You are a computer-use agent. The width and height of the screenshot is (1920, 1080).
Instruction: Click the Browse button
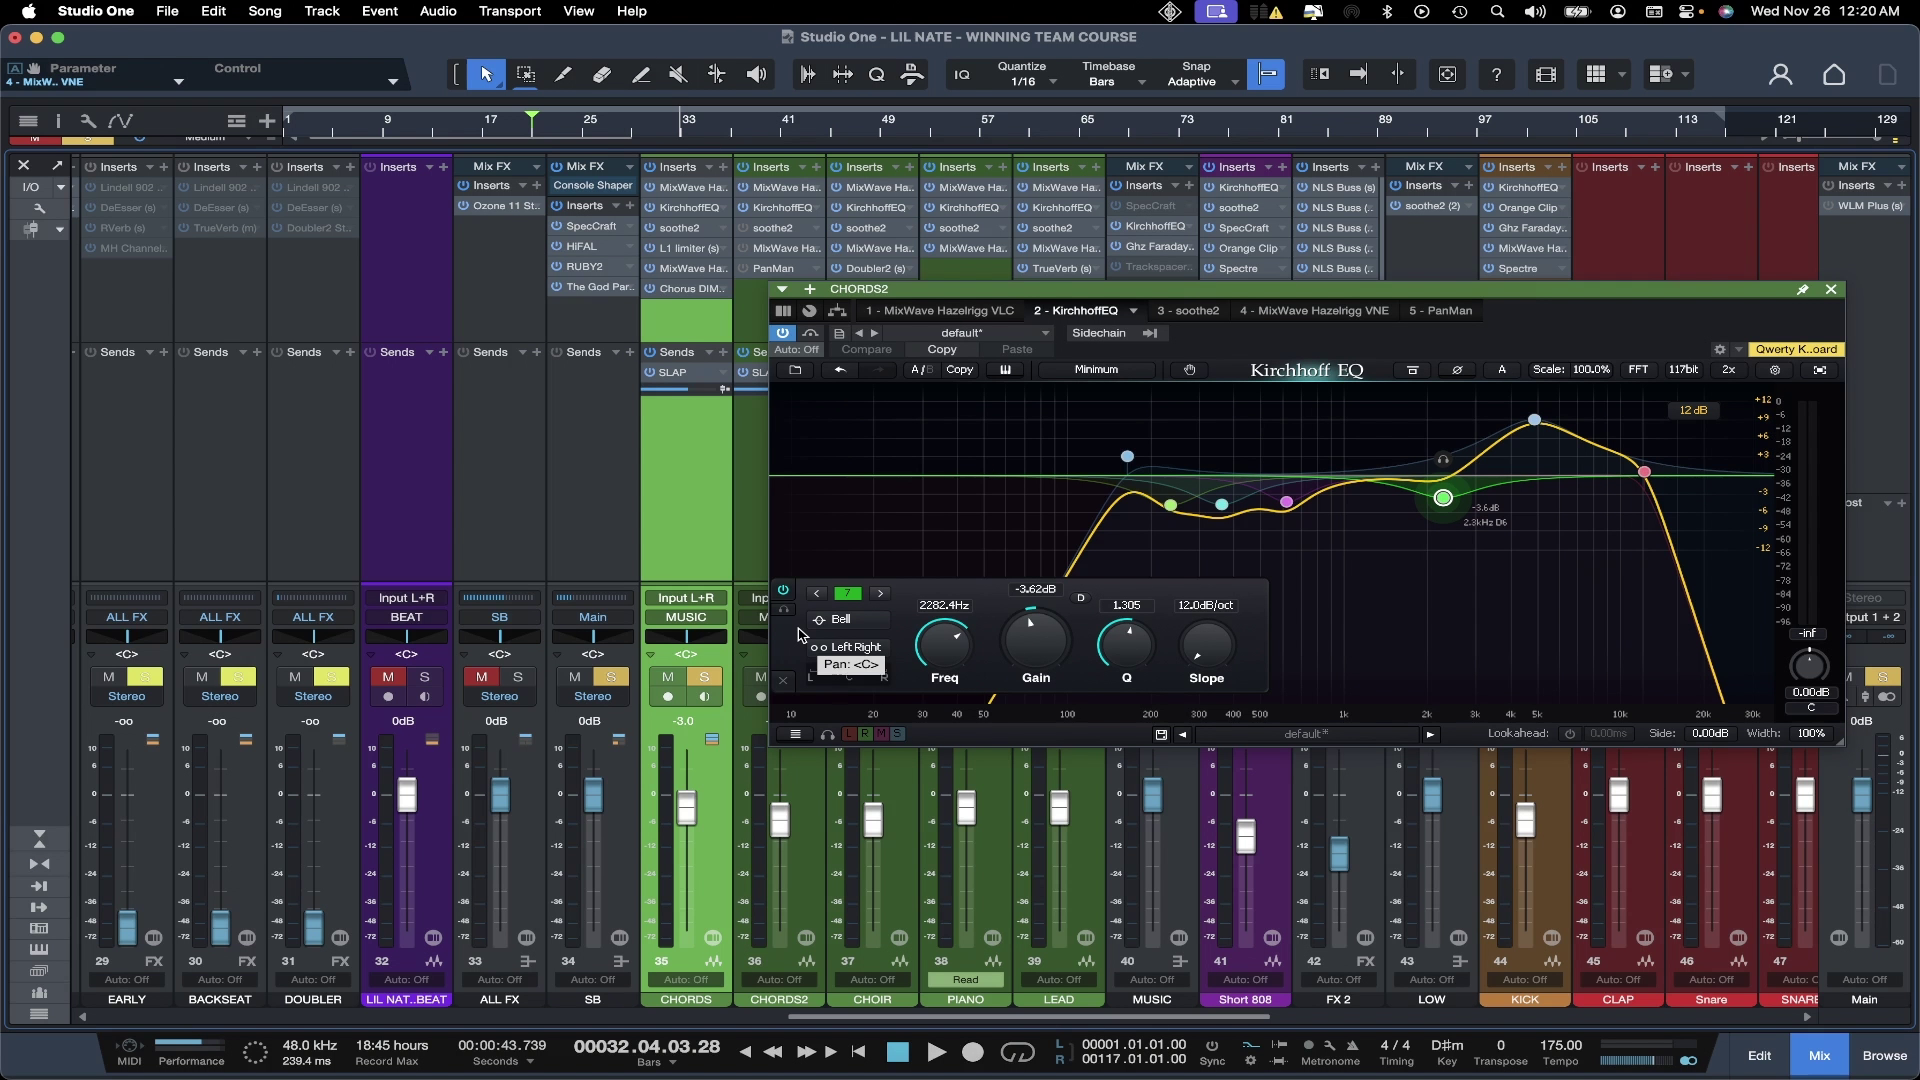click(x=1884, y=1055)
